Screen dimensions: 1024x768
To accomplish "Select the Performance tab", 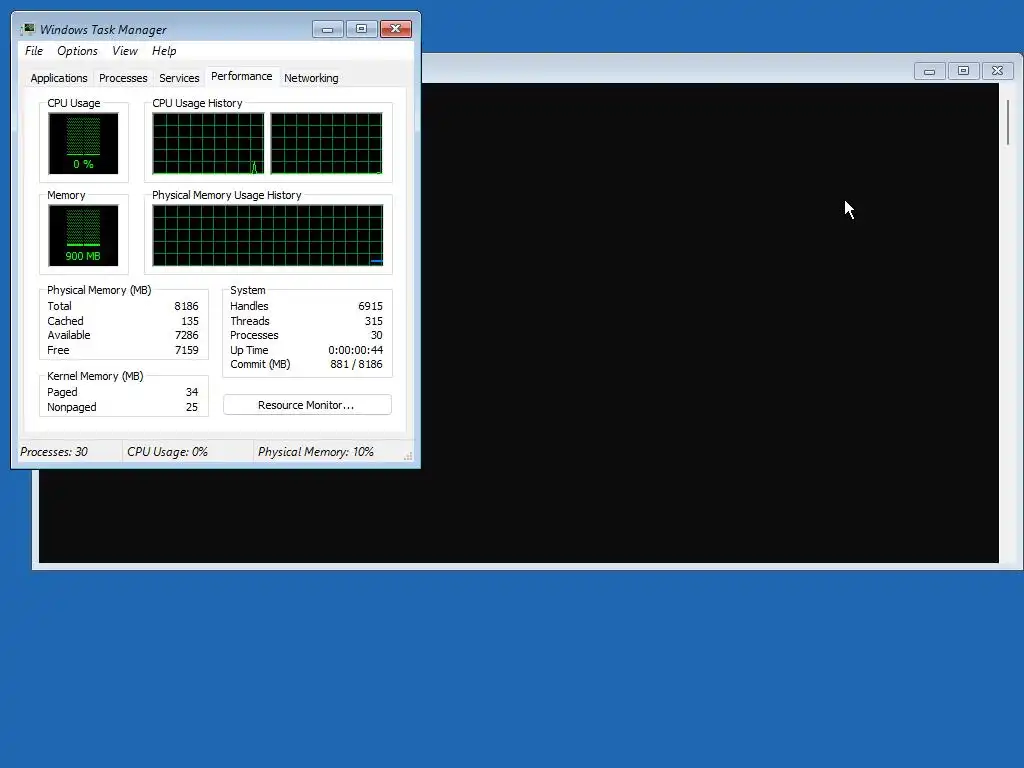I will (242, 76).
